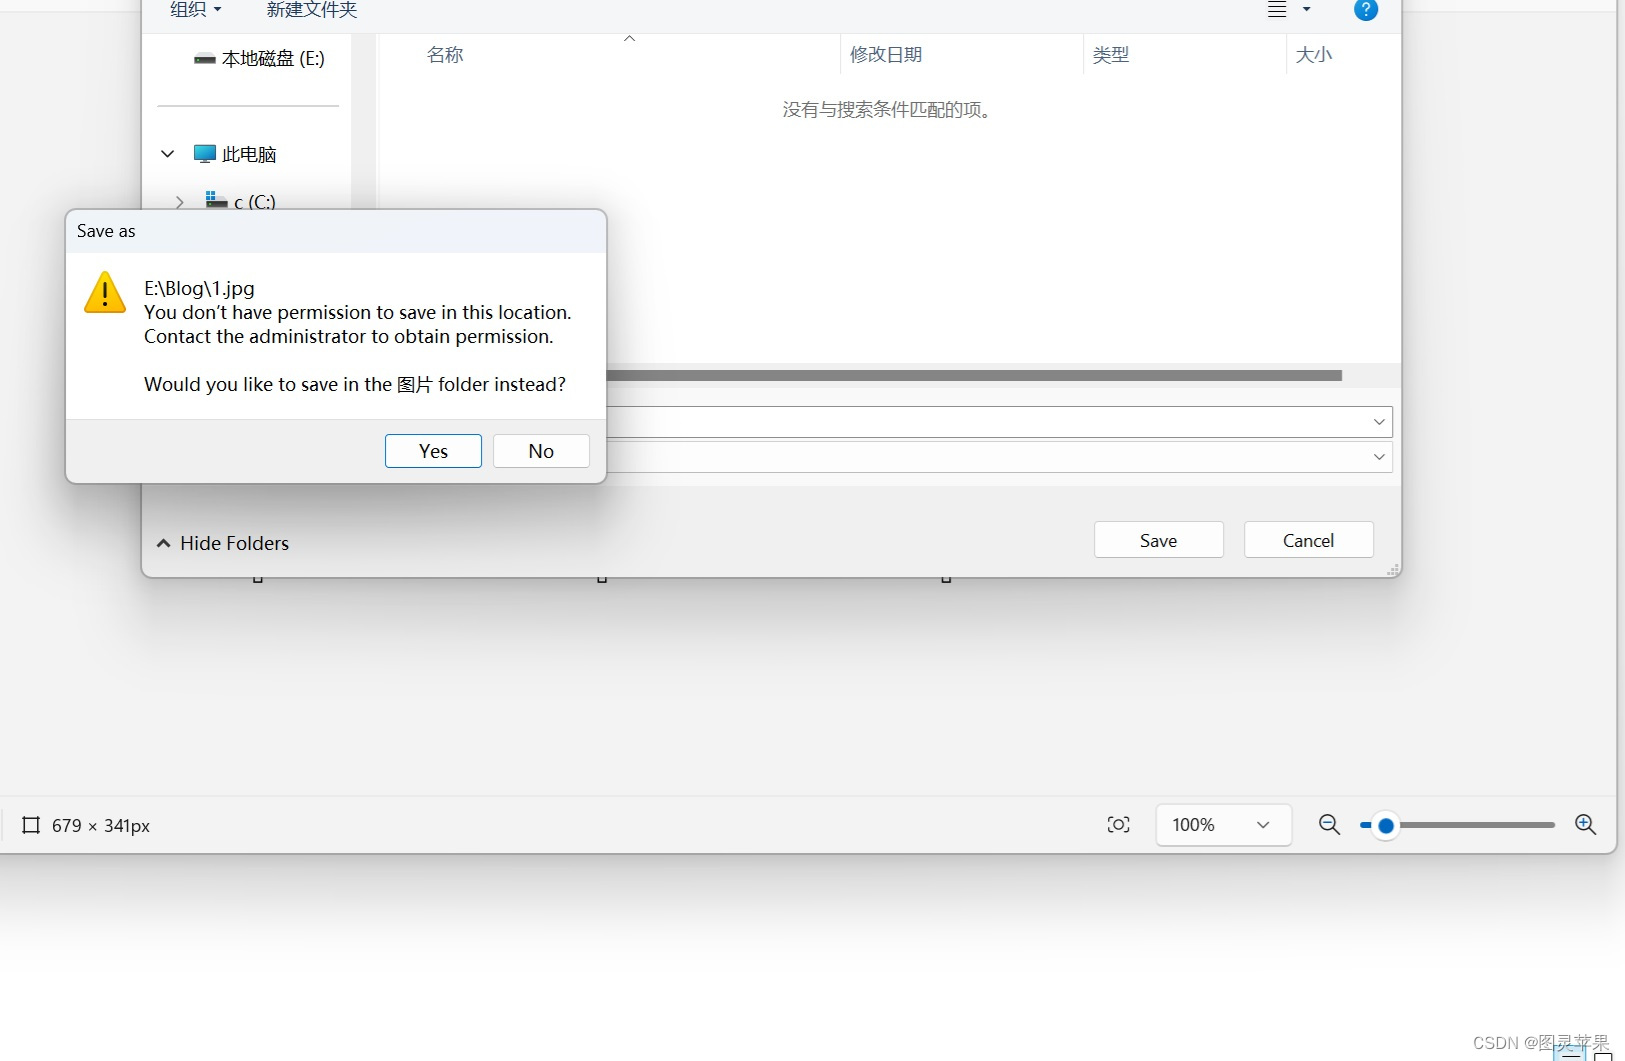Screen dimensions: 1625x1061
Task: Sort files by the 大小 column
Action: (x=1314, y=55)
